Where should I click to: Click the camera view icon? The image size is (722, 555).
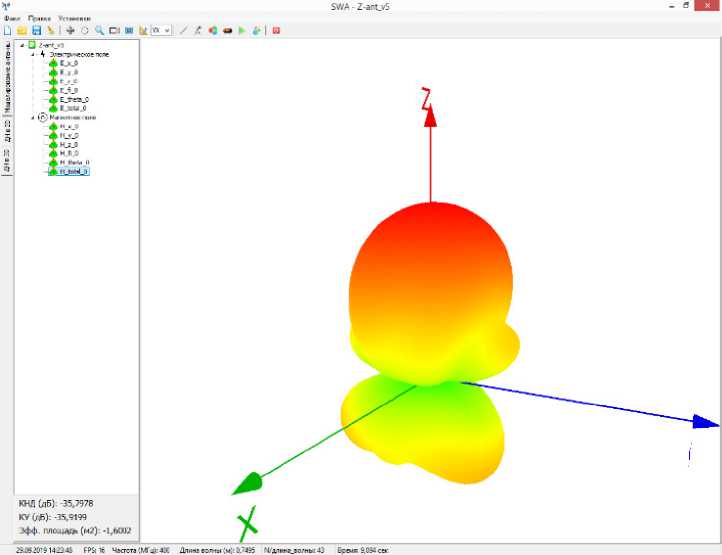(x=114, y=30)
